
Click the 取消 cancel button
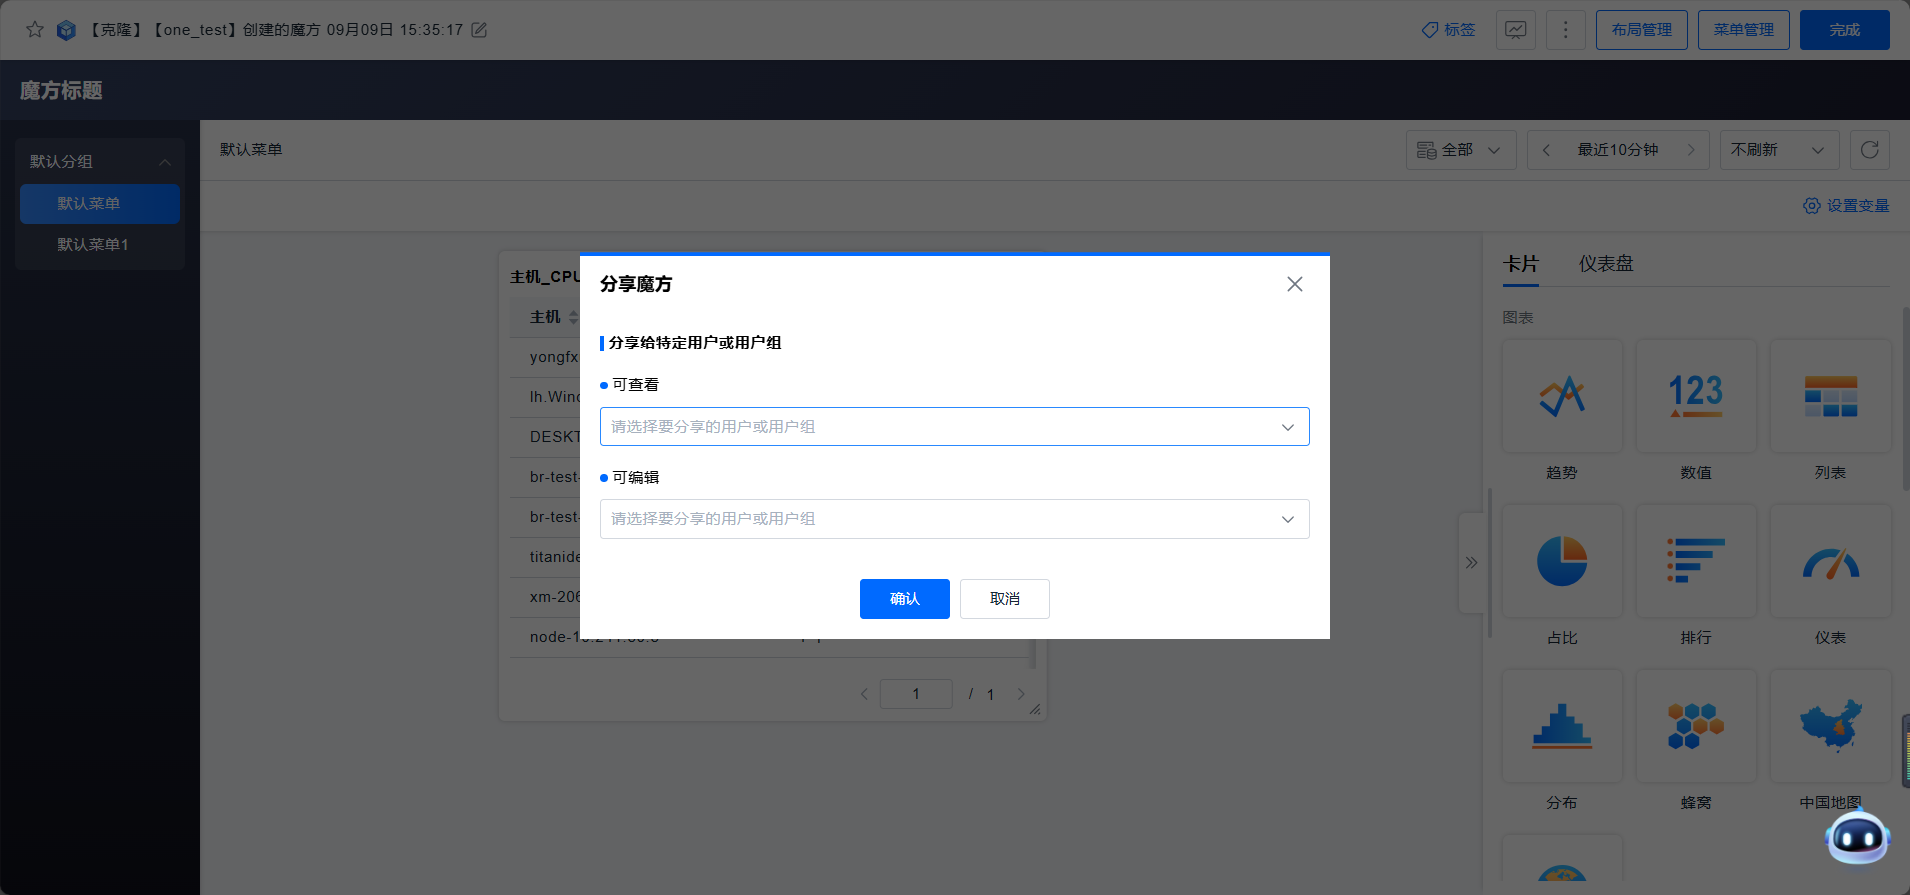1004,599
